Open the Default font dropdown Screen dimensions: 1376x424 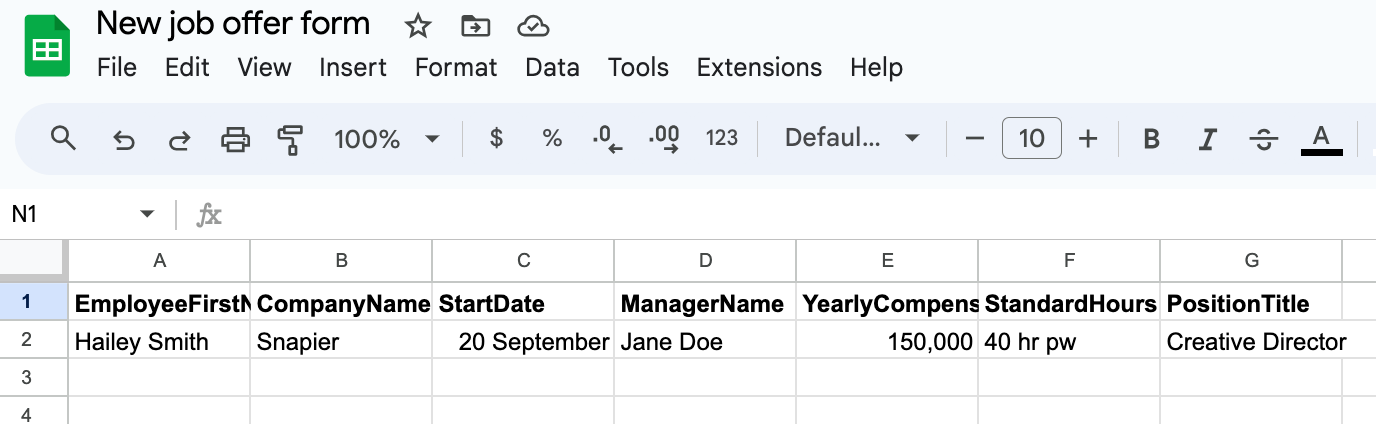(x=852, y=139)
